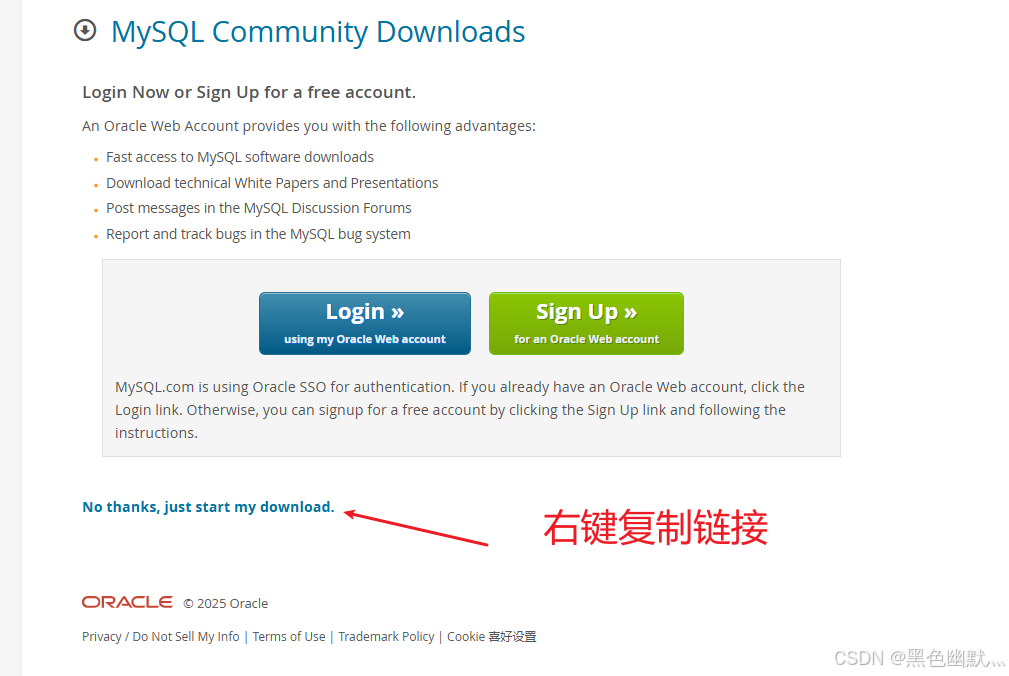This screenshot has height=676, width=1009.
Task: Click the Oracle SSO authentication paragraph
Action: [x=459, y=410]
